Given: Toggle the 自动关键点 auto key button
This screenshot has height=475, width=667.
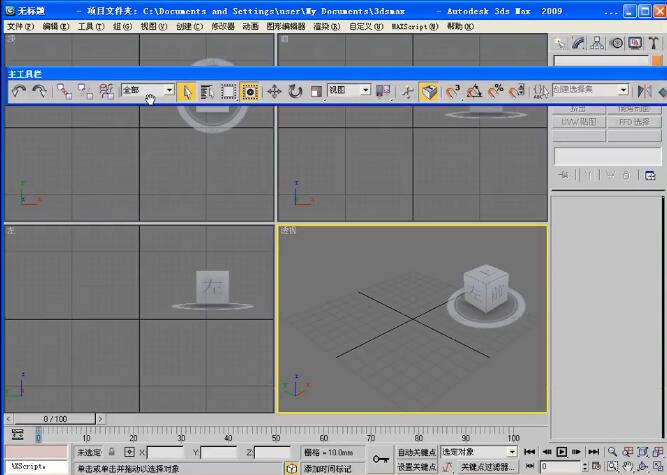Looking at the screenshot, I should pyautogui.click(x=416, y=452).
